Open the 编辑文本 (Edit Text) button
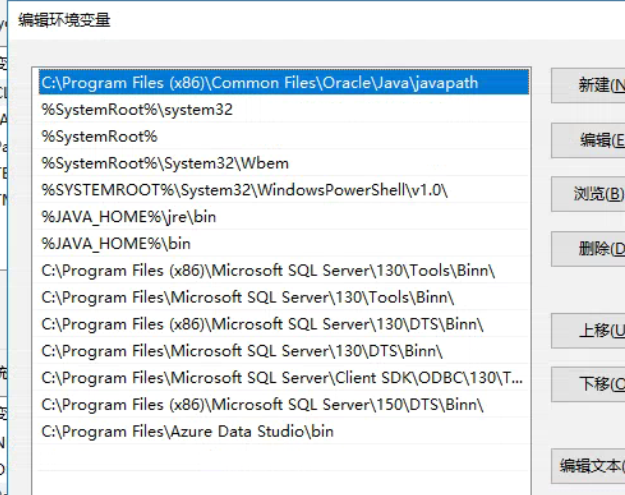Image resolution: width=625 pixels, height=495 pixels. pyautogui.click(x=592, y=465)
